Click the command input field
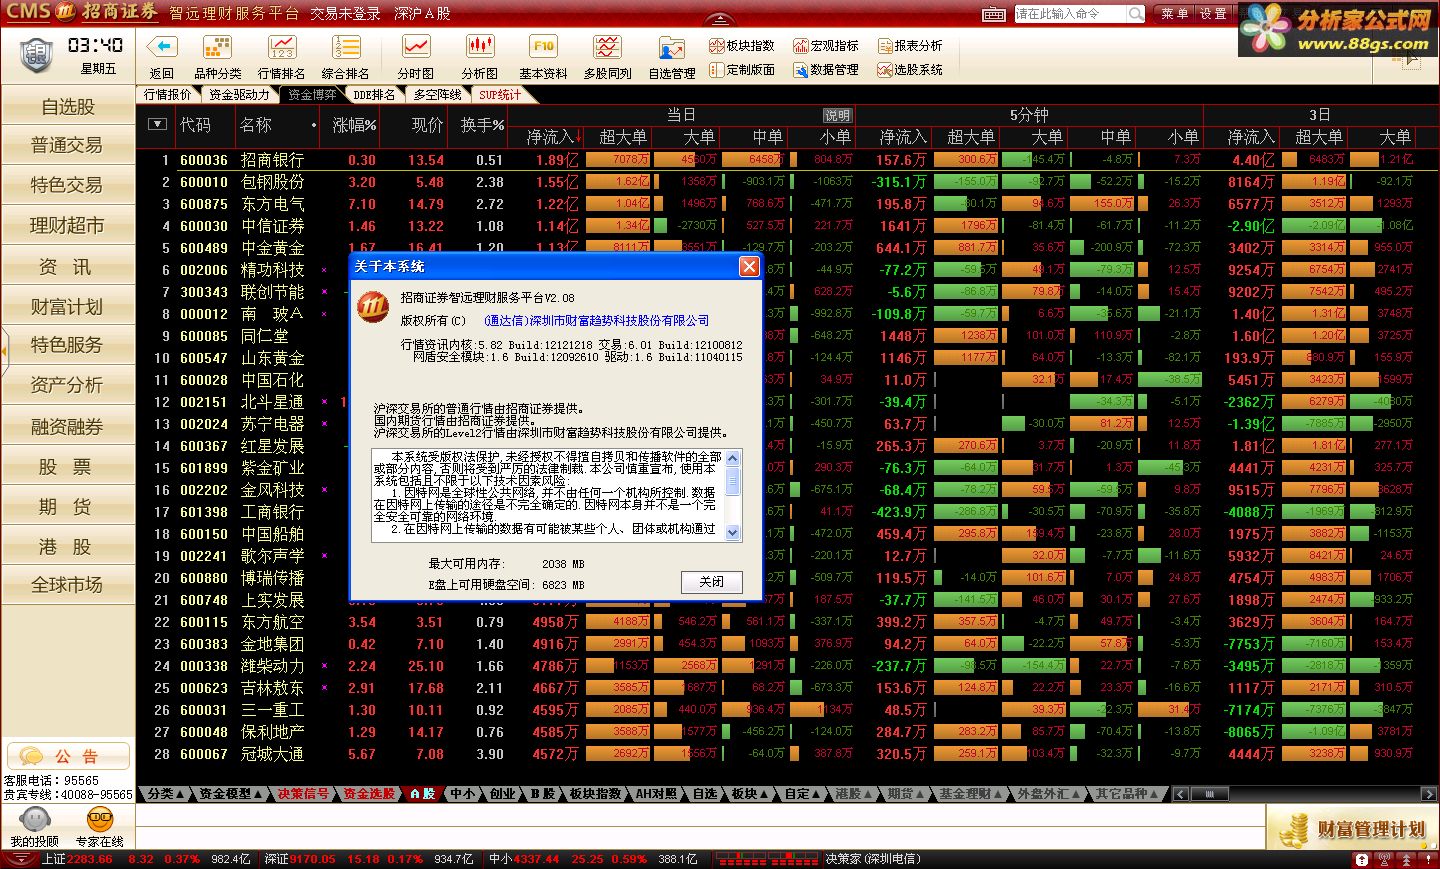 point(1070,14)
